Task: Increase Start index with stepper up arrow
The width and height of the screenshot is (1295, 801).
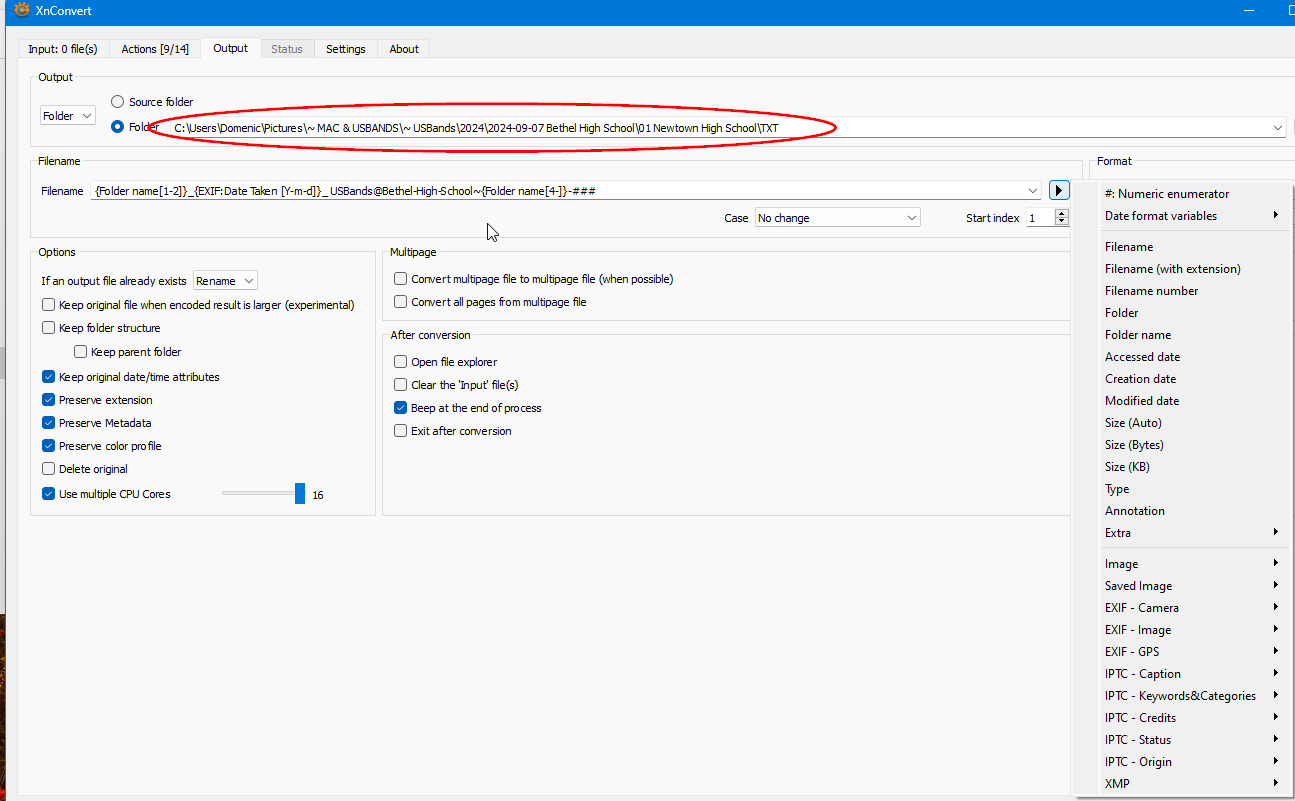Action: (1062, 213)
